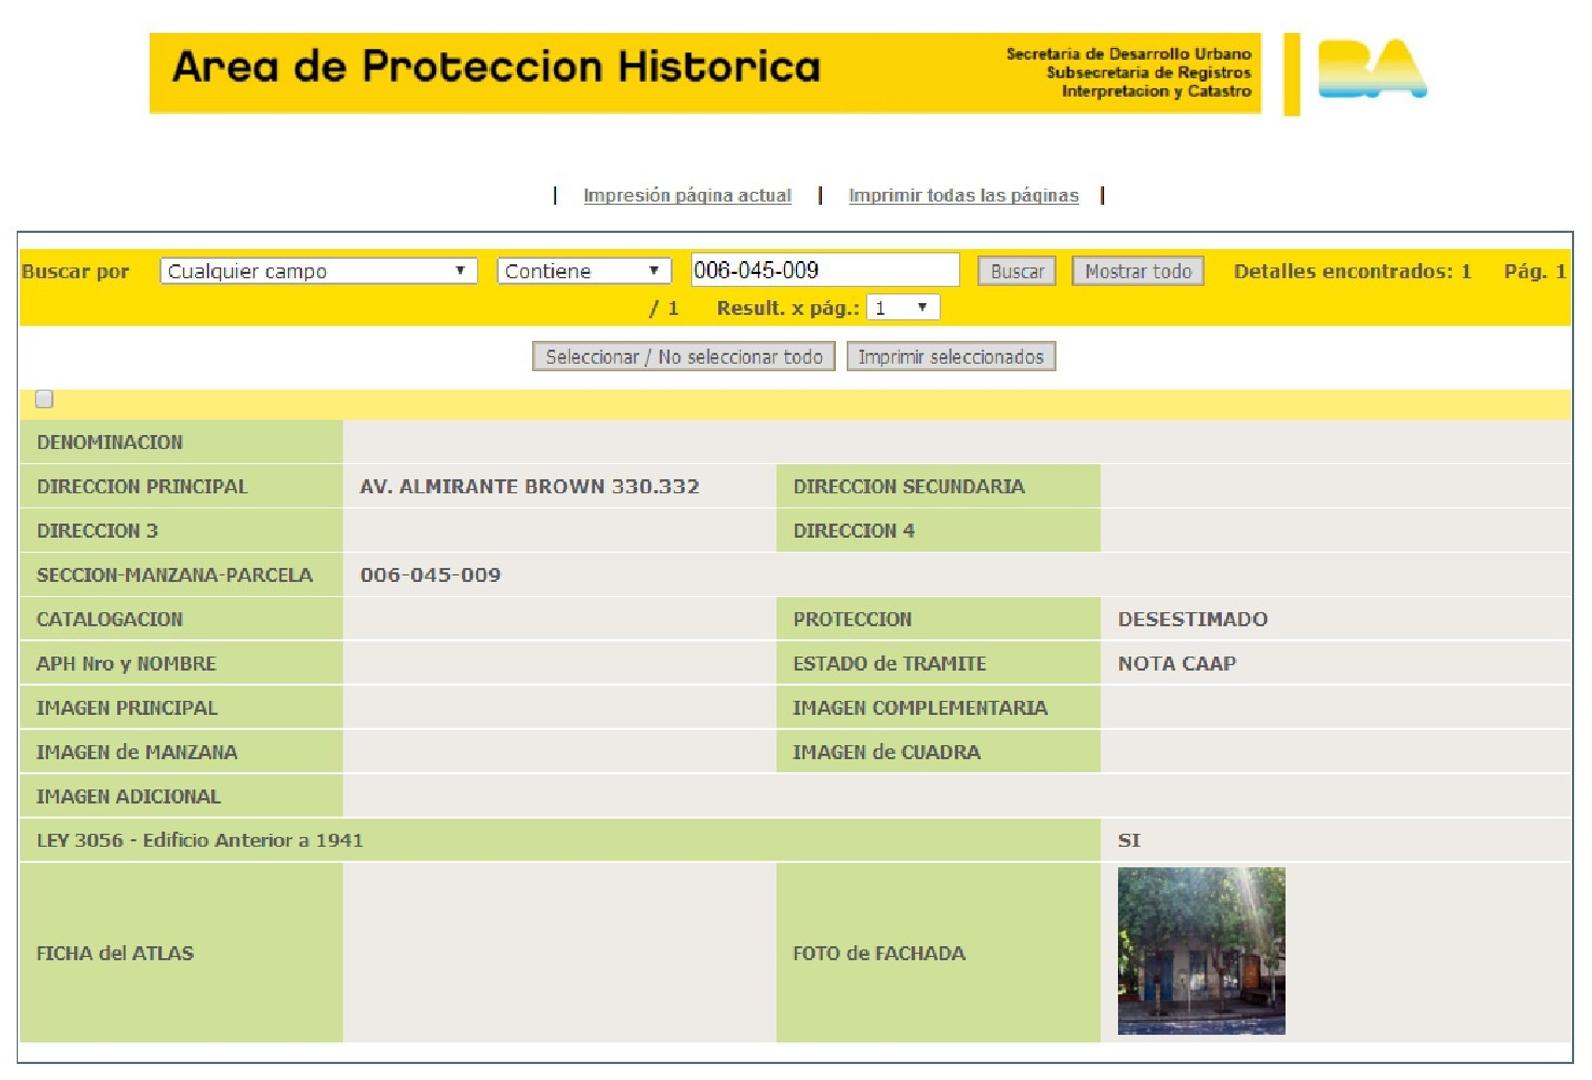Click the Mostrar todo button
The width and height of the screenshot is (1592, 1080).
click(x=1137, y=271)
